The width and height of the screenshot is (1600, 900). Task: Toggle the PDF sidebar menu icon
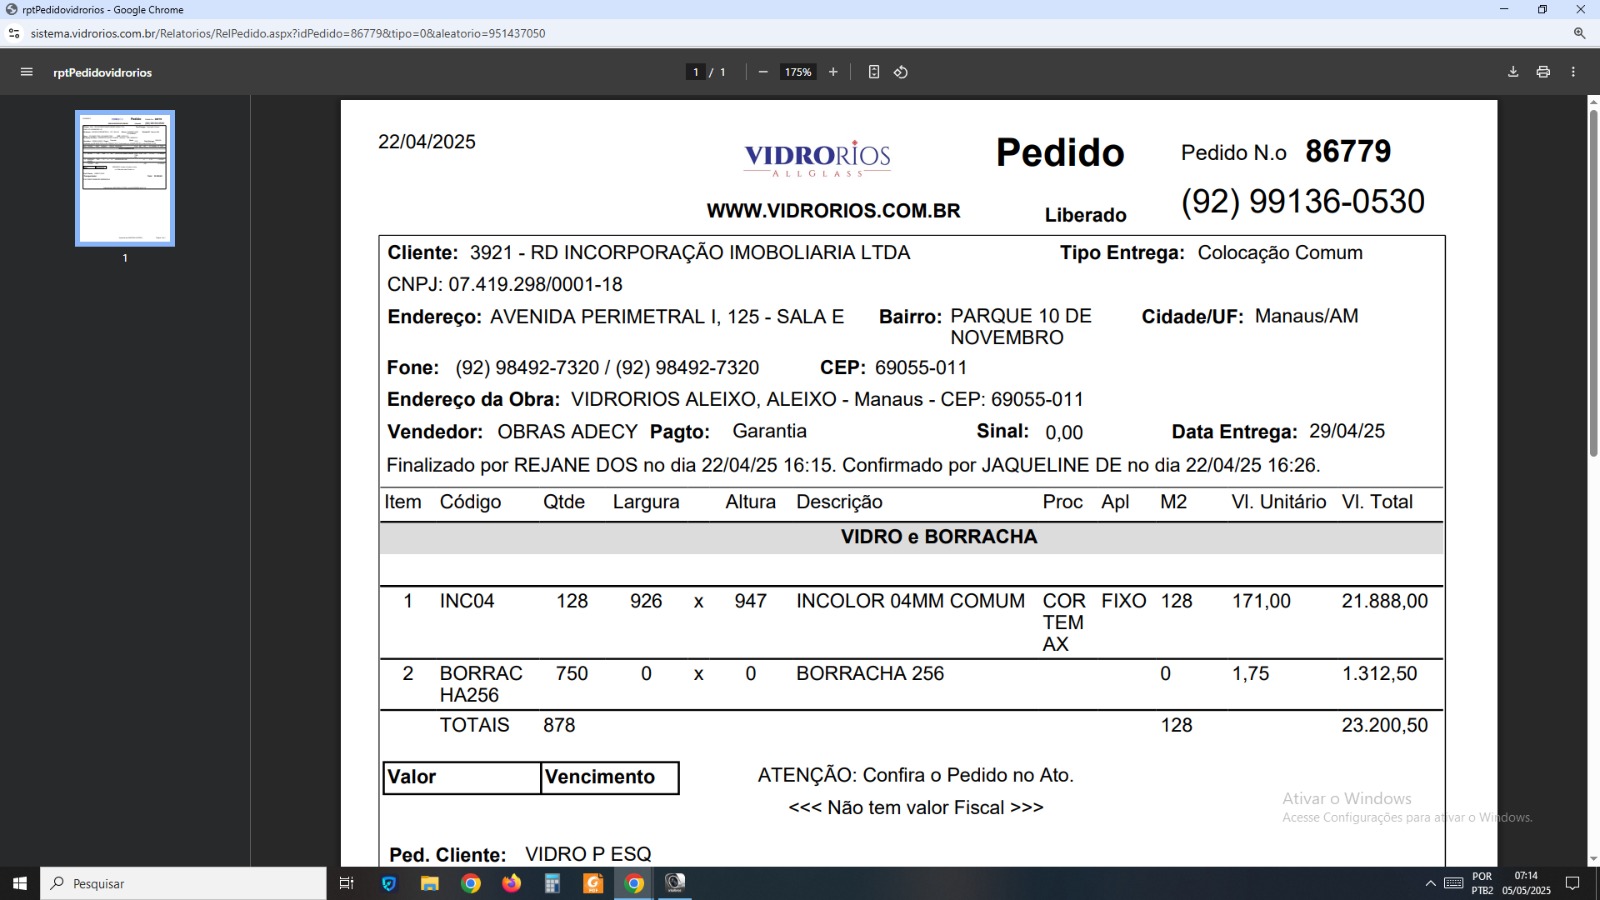click(x=27, y=72)
